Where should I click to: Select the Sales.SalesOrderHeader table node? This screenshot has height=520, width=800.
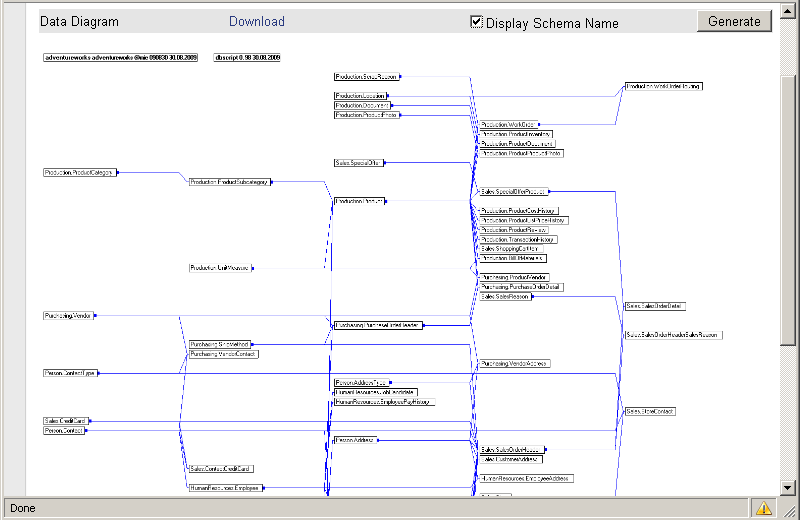(512, 450)
